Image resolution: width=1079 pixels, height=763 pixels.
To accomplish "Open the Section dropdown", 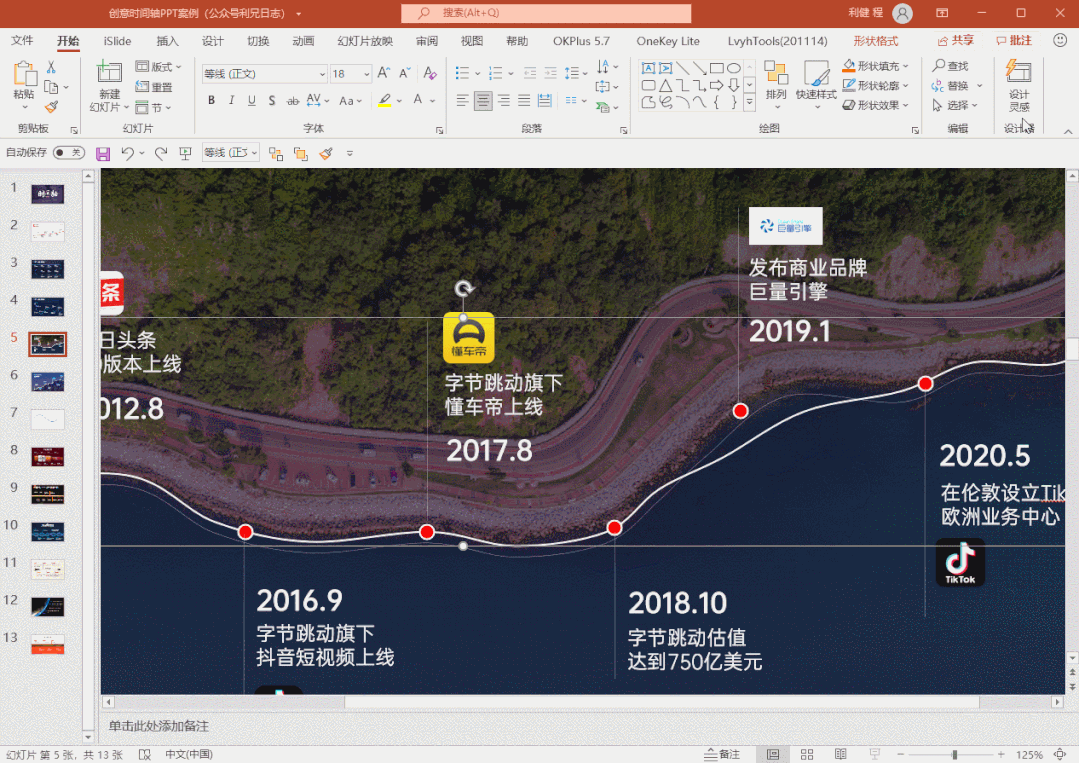I will [x=153, y=107].
